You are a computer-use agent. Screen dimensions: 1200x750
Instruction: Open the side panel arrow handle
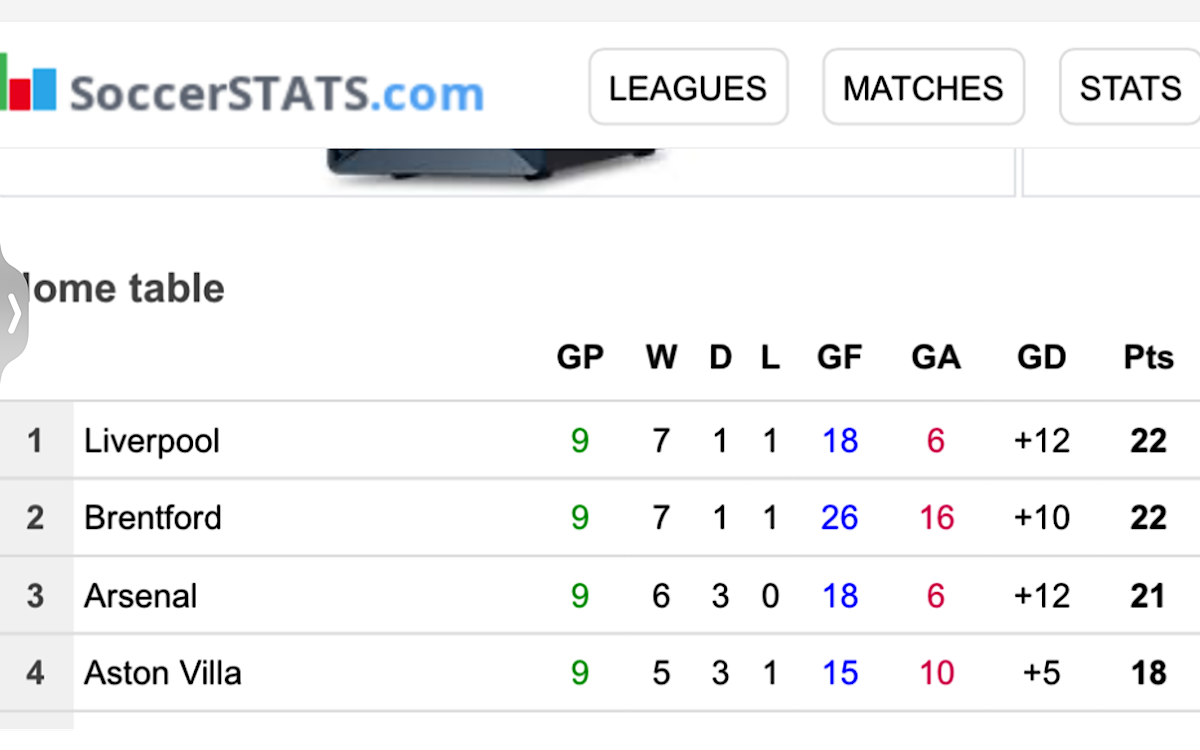tap(13, 313)
